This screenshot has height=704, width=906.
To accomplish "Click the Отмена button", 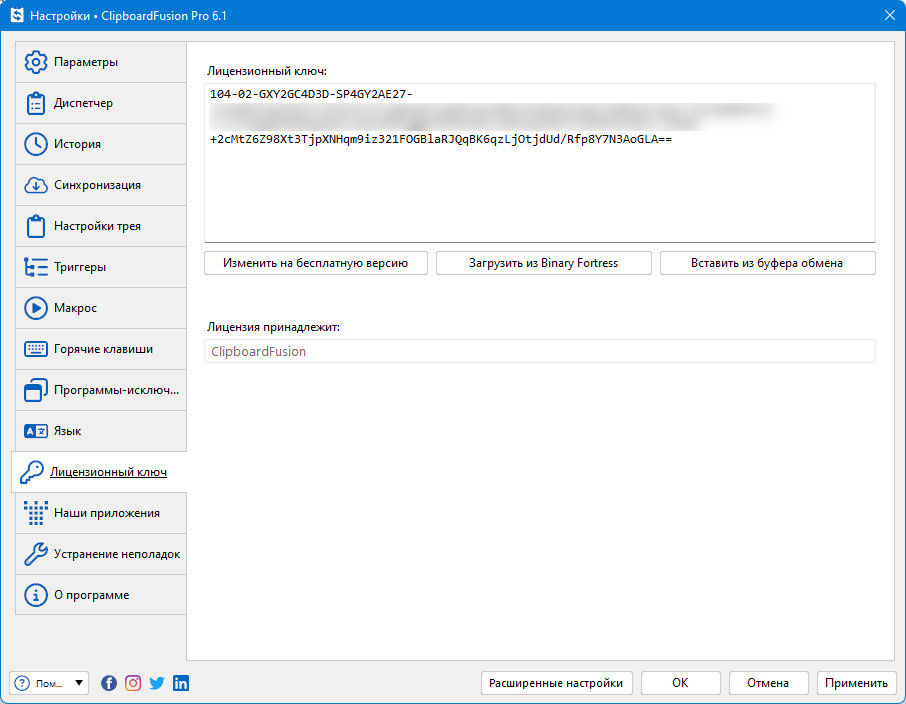I will [768, 683].
